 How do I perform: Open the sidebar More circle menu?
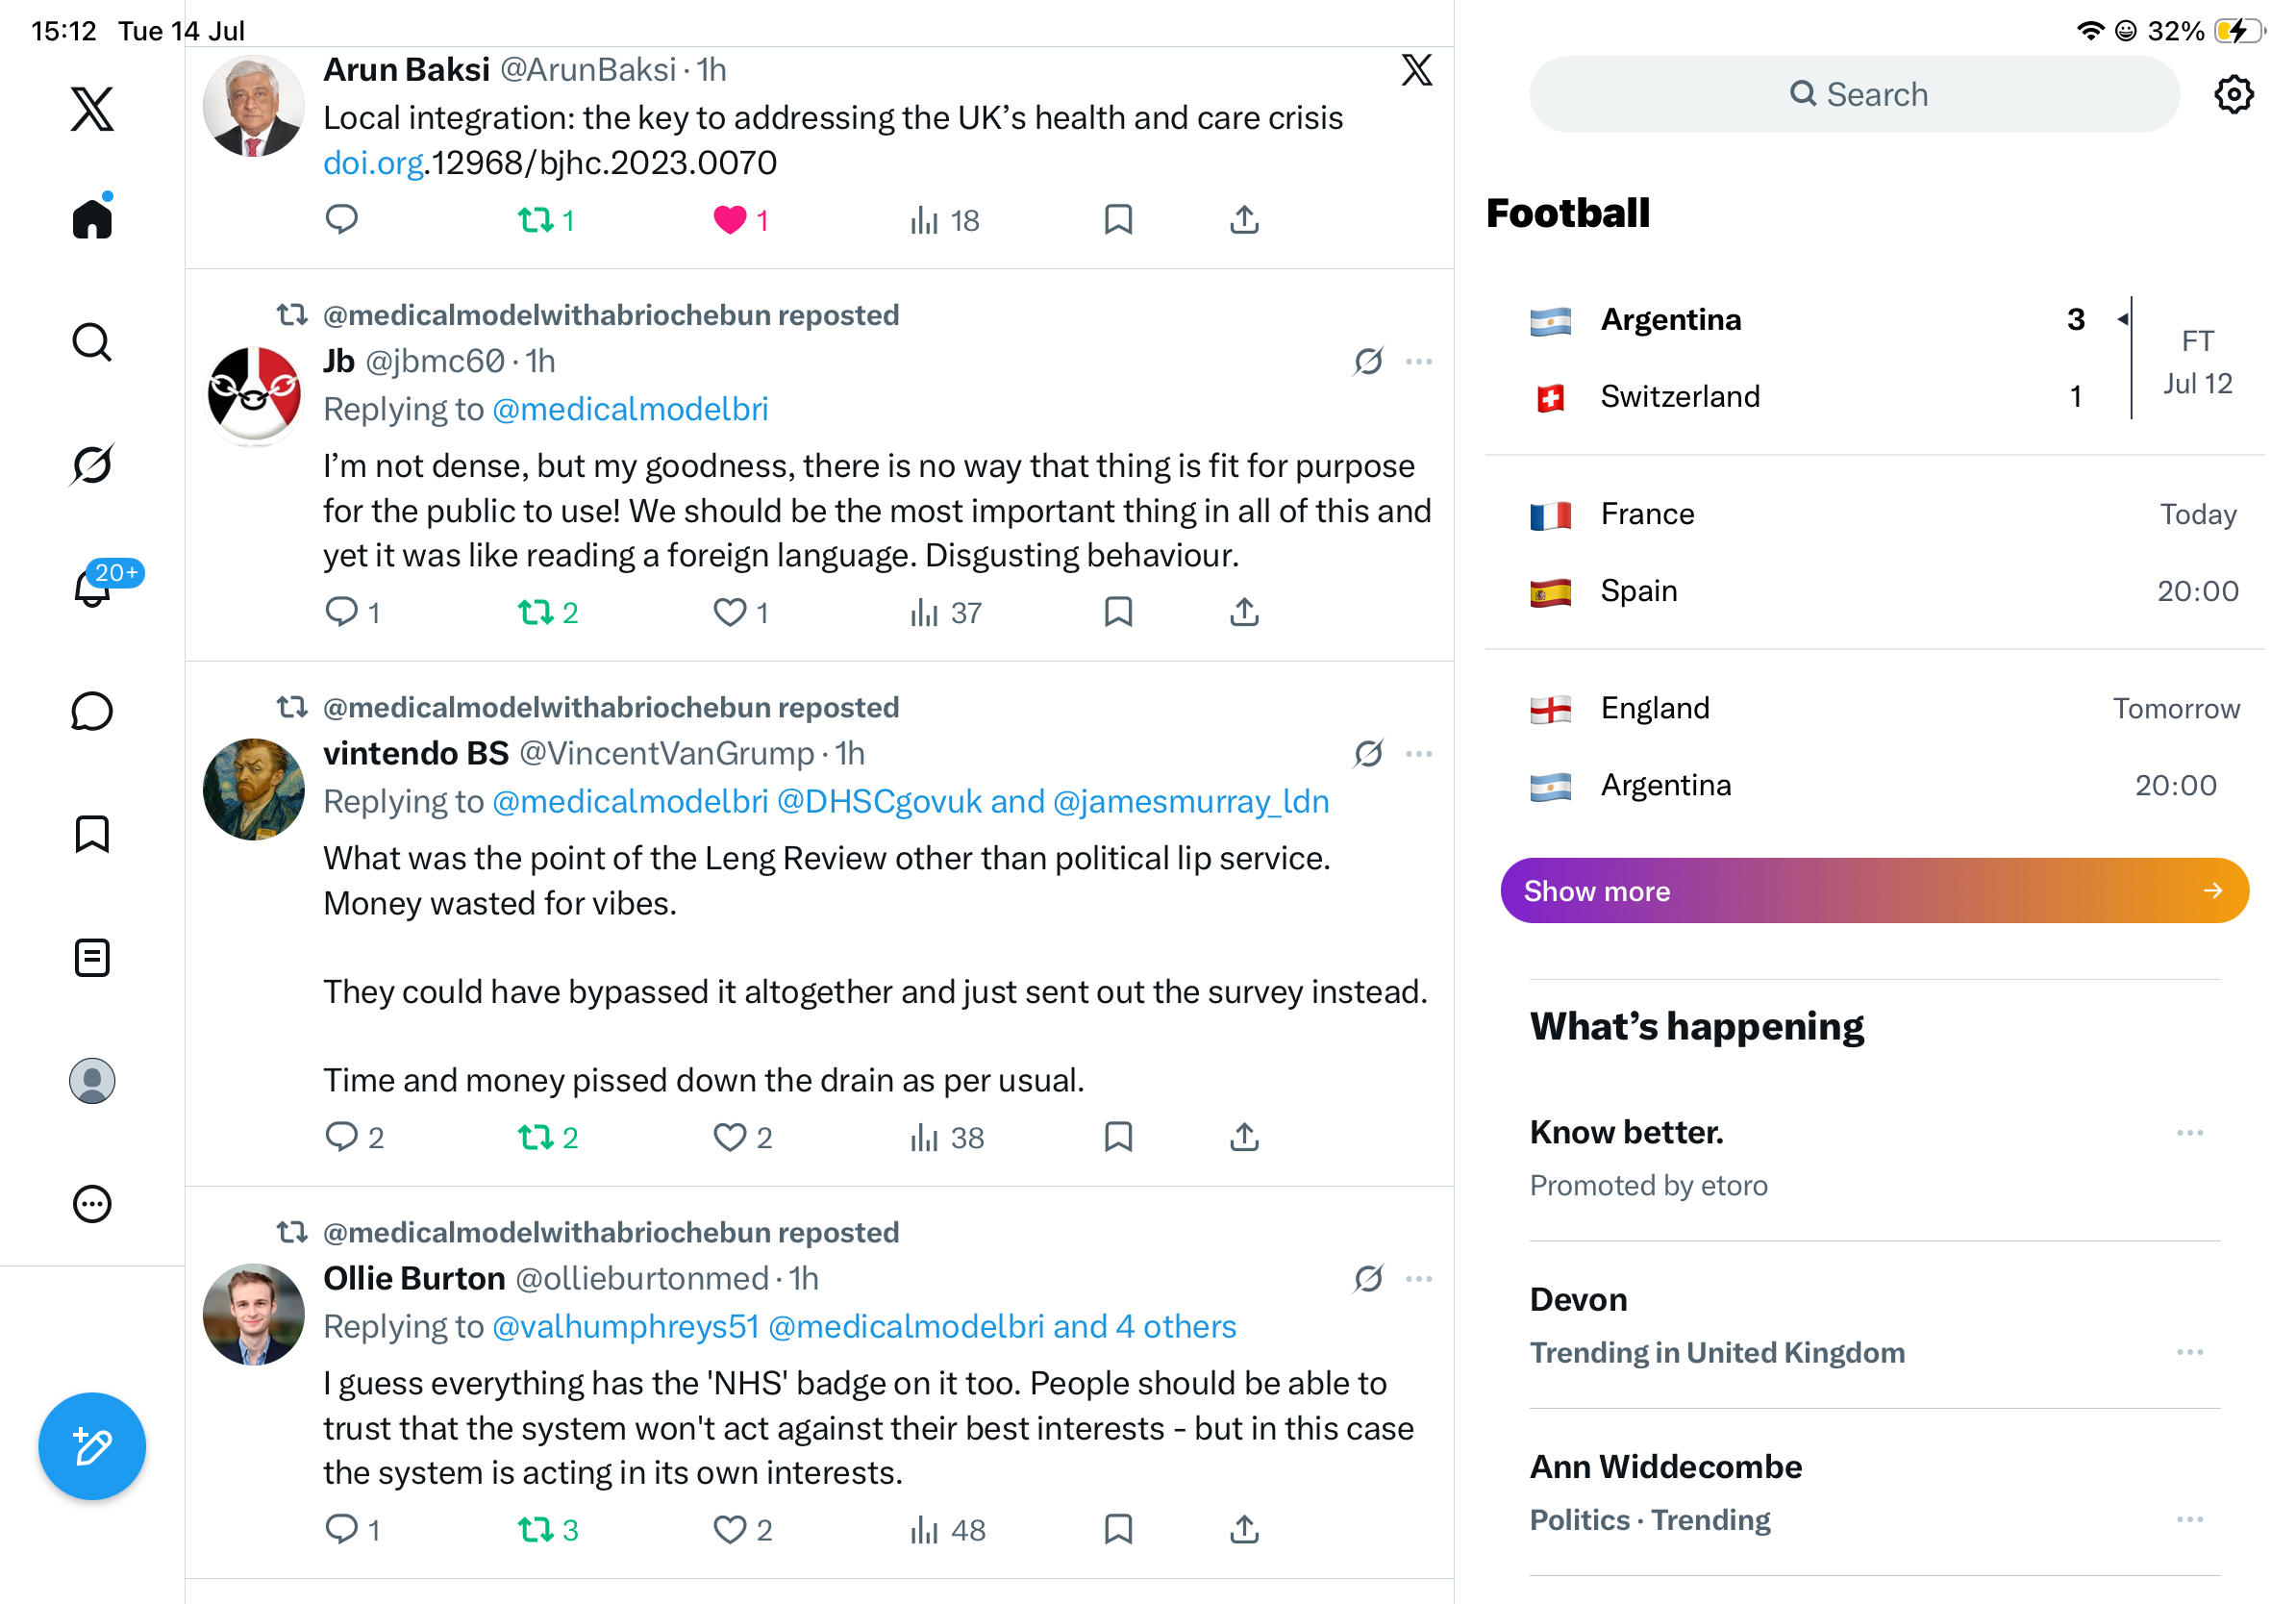[92, 1204]
